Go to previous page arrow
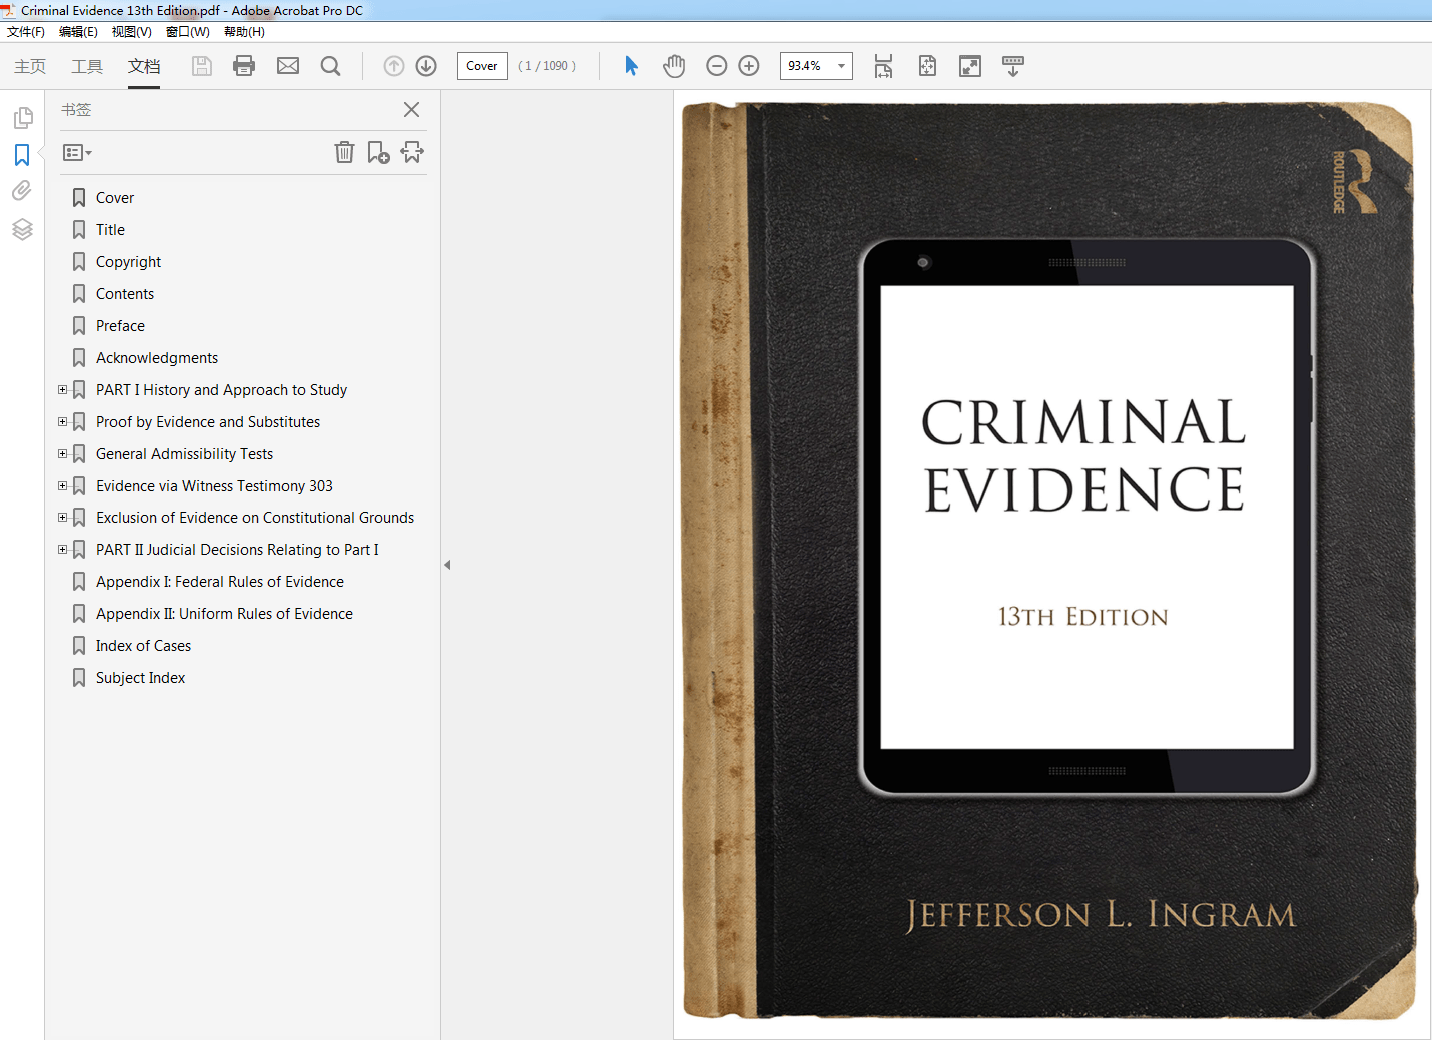Viewport: 1432px width, 1040px height. [394, 66]
